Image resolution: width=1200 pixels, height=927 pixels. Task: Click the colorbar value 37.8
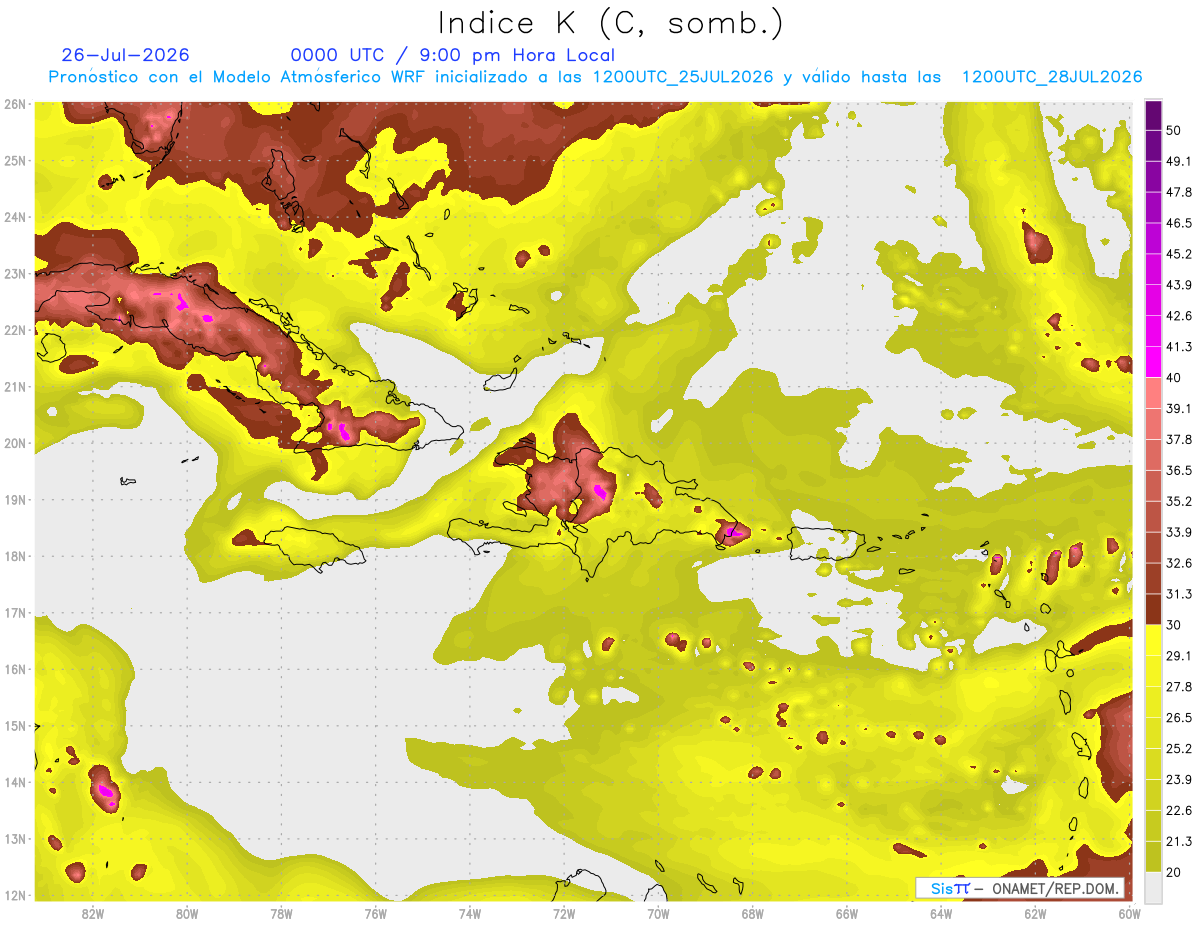(x=1179, y=440)
